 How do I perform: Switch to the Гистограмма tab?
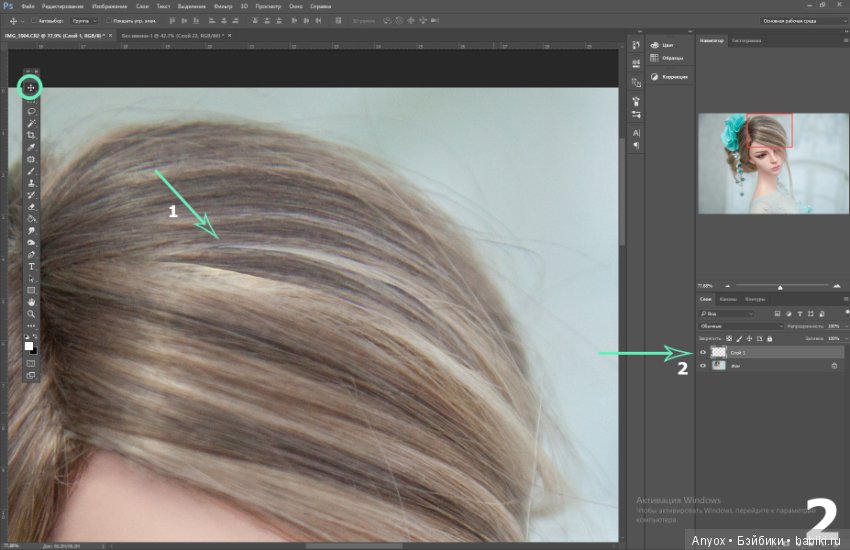click(746, 41)
